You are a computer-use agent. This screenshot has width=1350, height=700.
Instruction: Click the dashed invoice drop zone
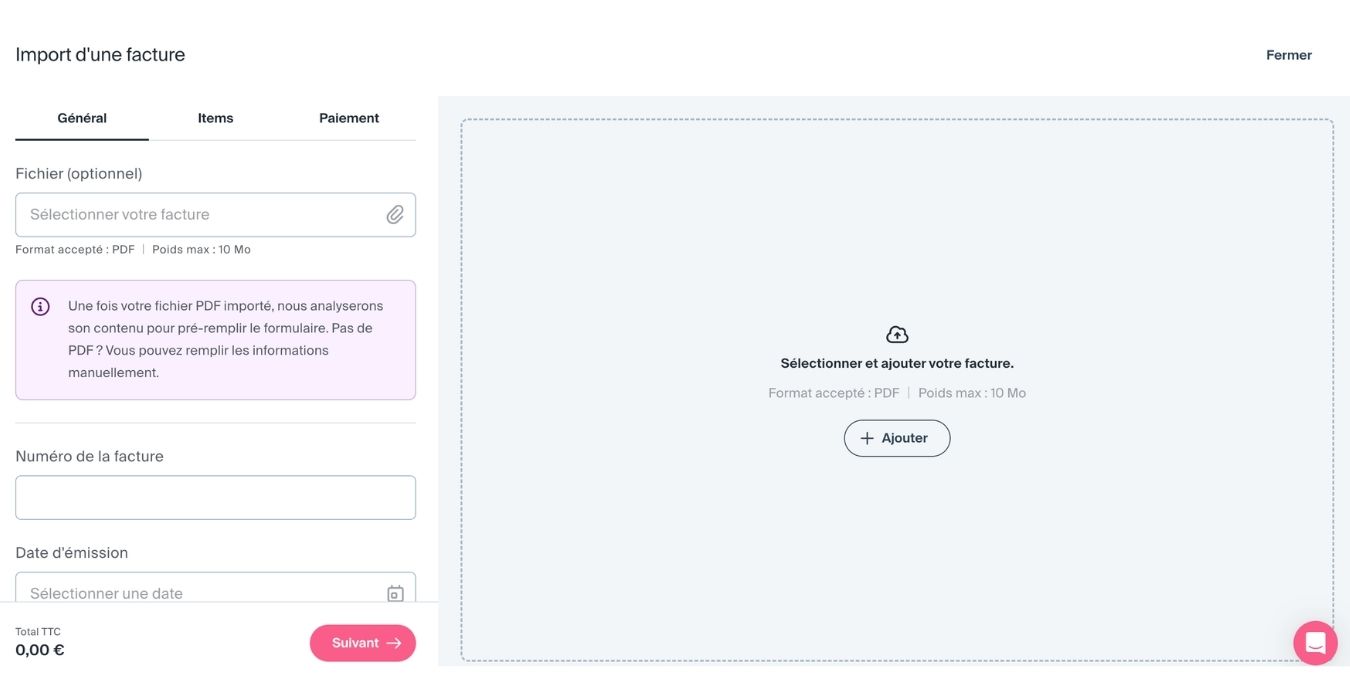coord(897,390)
